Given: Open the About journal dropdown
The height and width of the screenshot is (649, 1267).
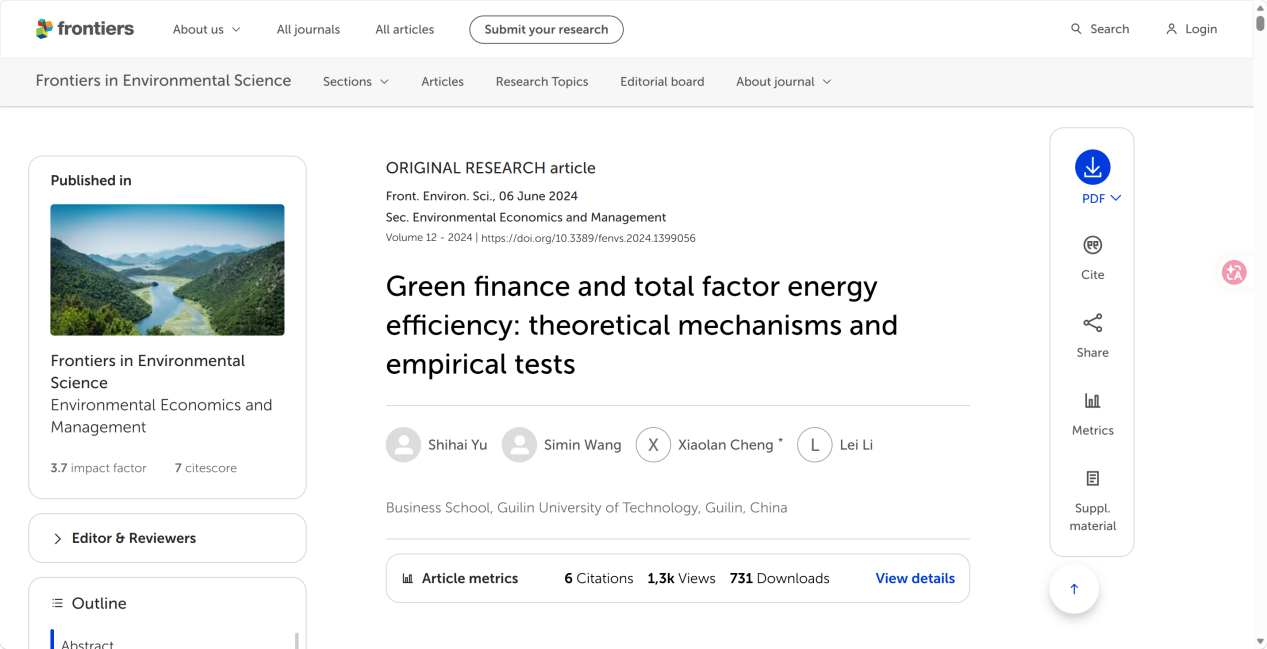Looking at the screenshot, I should click(783, 82).
